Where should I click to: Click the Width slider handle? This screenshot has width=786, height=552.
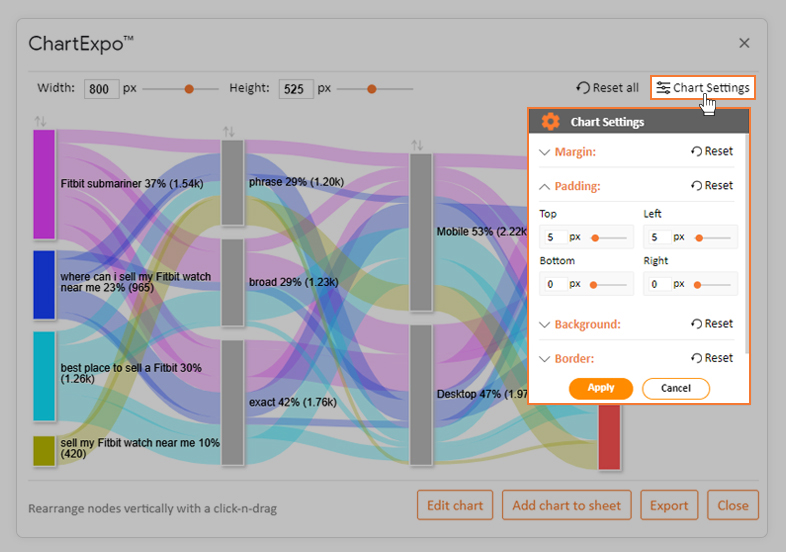tap(189, 89)
